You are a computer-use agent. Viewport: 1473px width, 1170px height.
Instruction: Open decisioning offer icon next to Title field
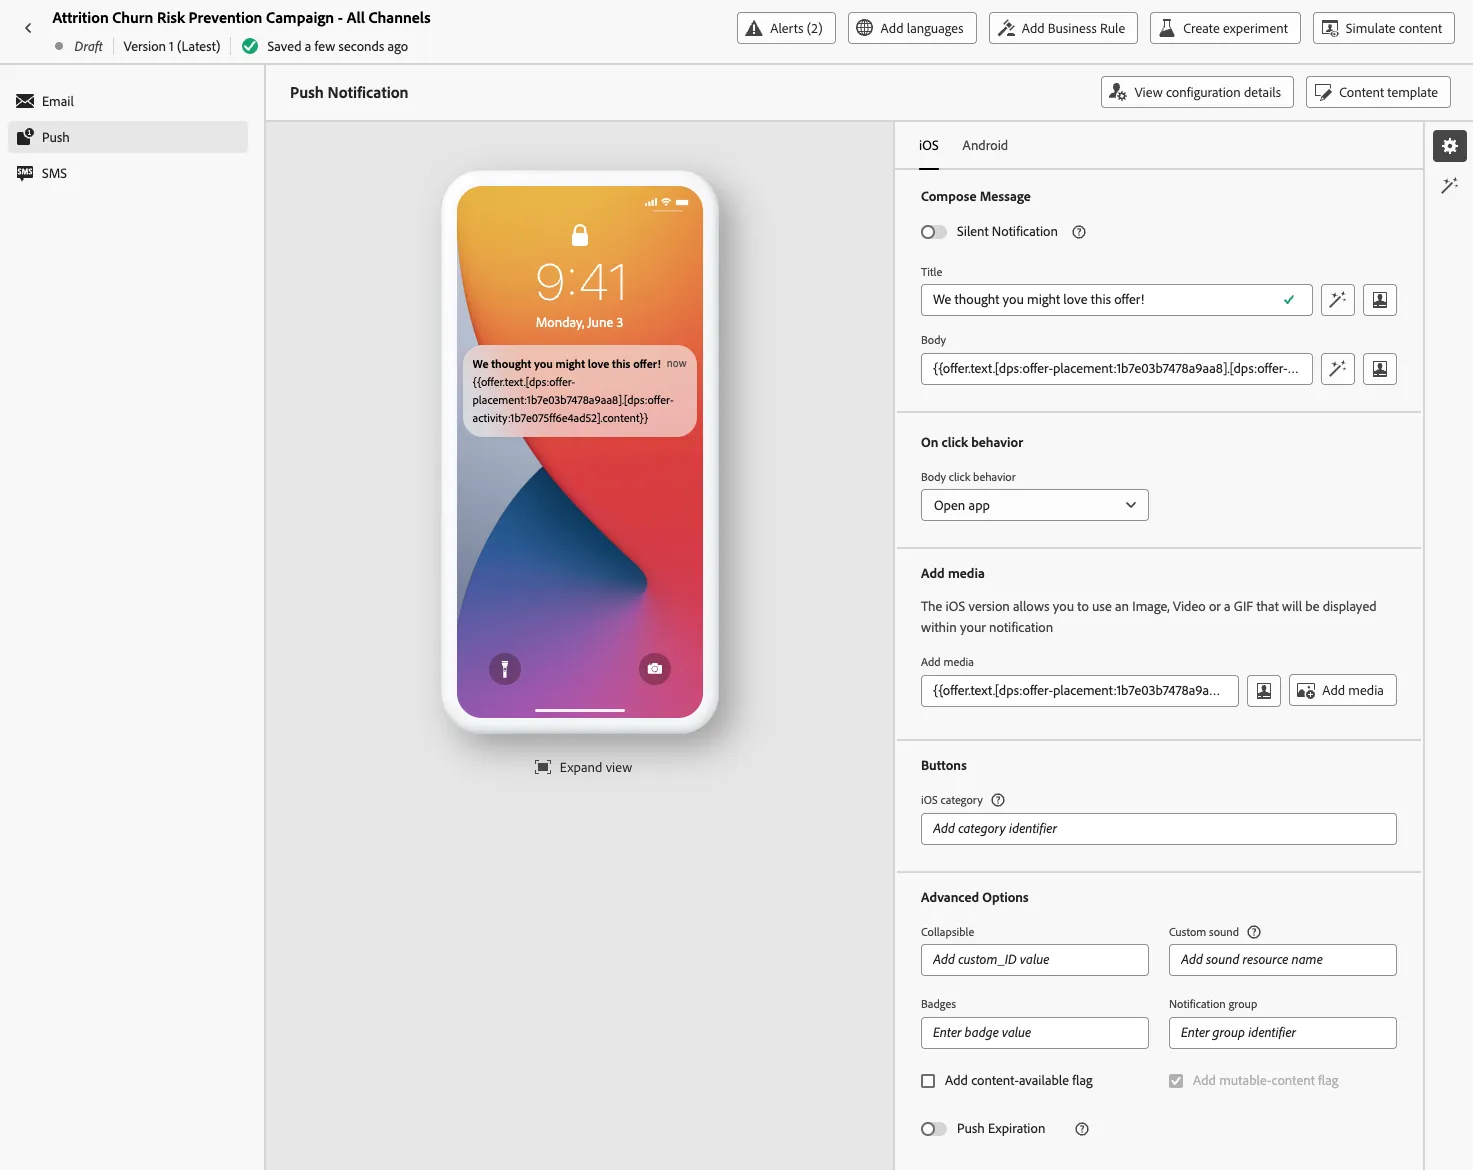[1379, 300]
